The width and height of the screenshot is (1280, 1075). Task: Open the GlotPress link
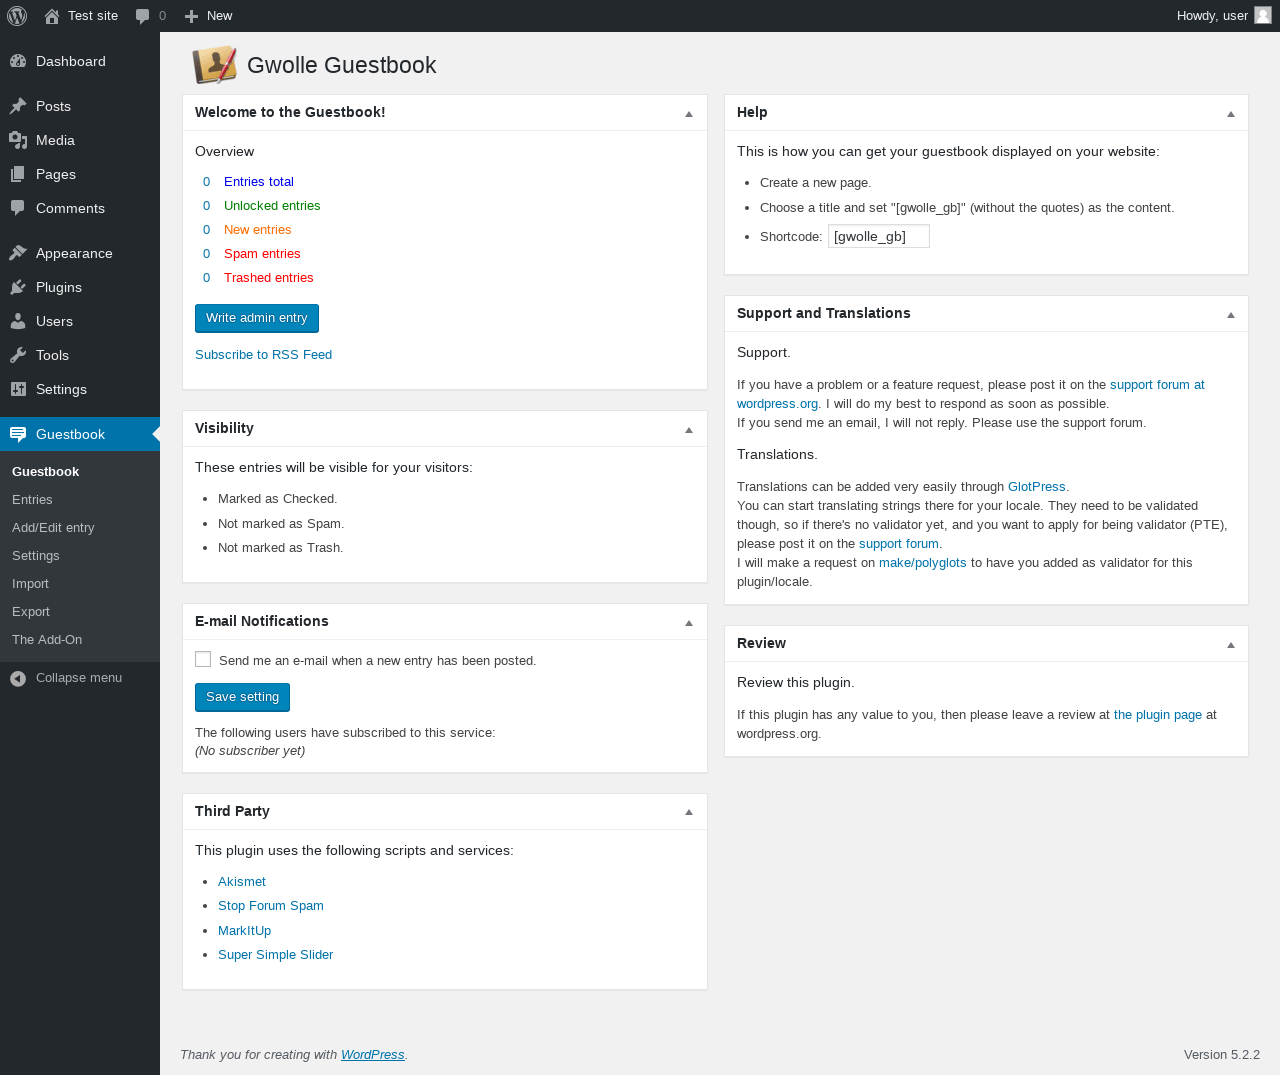pyautogui.click(x=1037, y=487)
